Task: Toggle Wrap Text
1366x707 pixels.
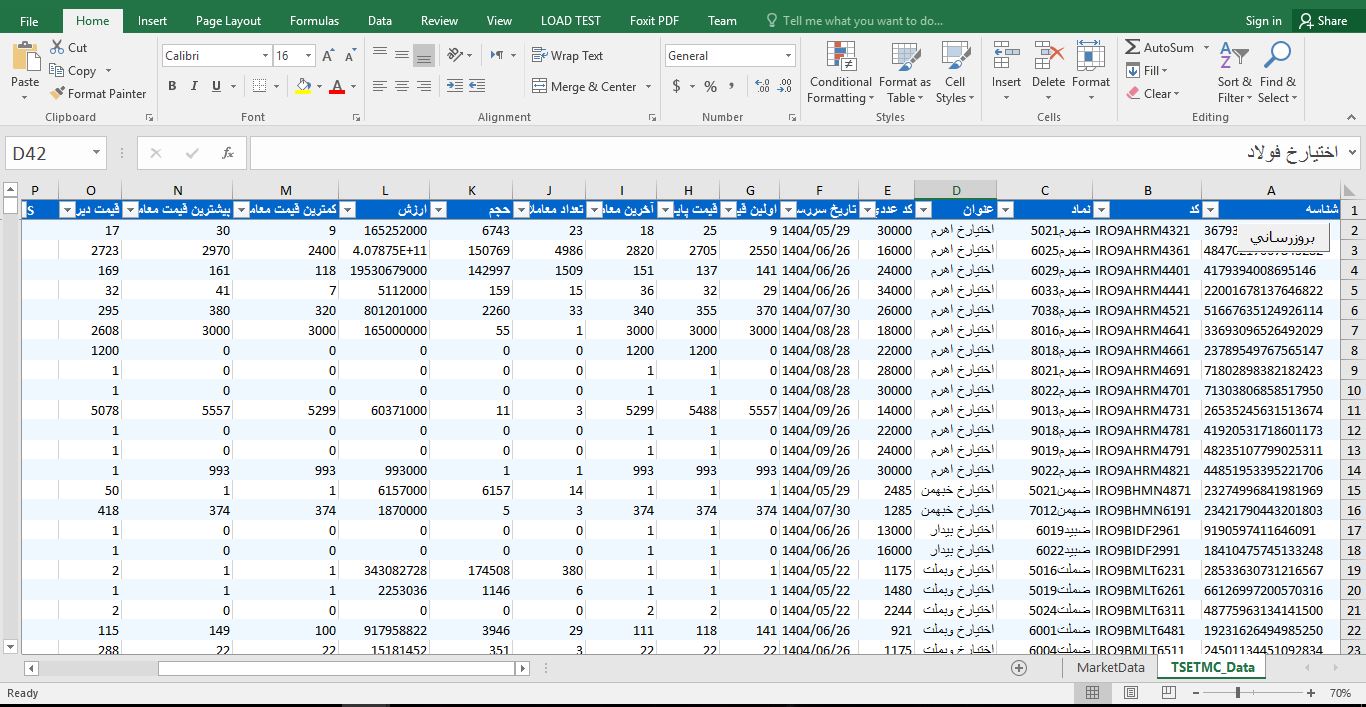Action: pos(568,56)
